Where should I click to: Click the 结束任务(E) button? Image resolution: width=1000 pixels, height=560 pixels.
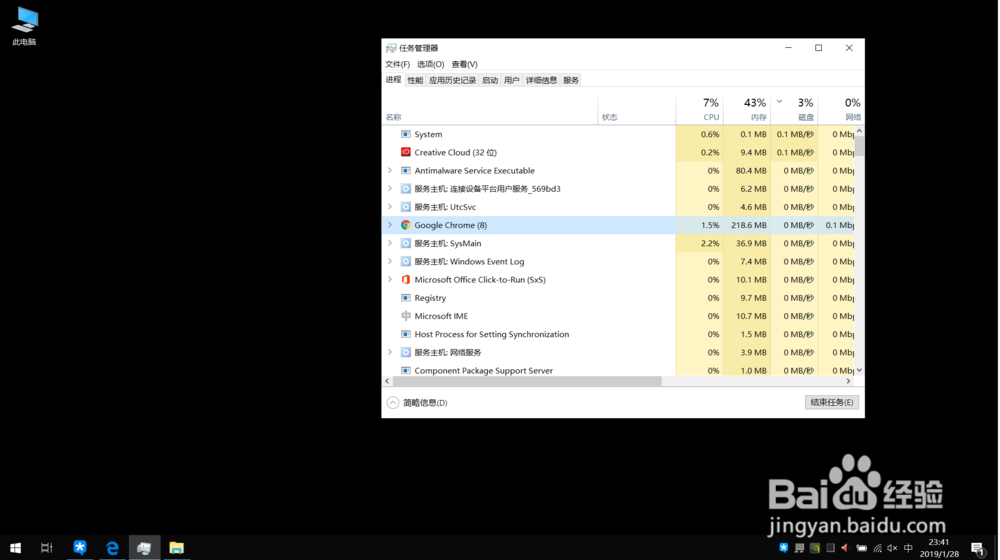(832, 402)
